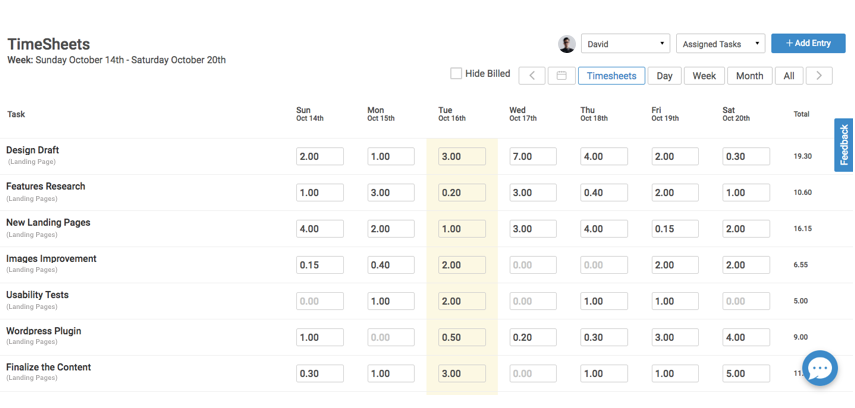855x408 pixels.
Task: Click Usability Tests' empty Sunday field
Action: 320,301
